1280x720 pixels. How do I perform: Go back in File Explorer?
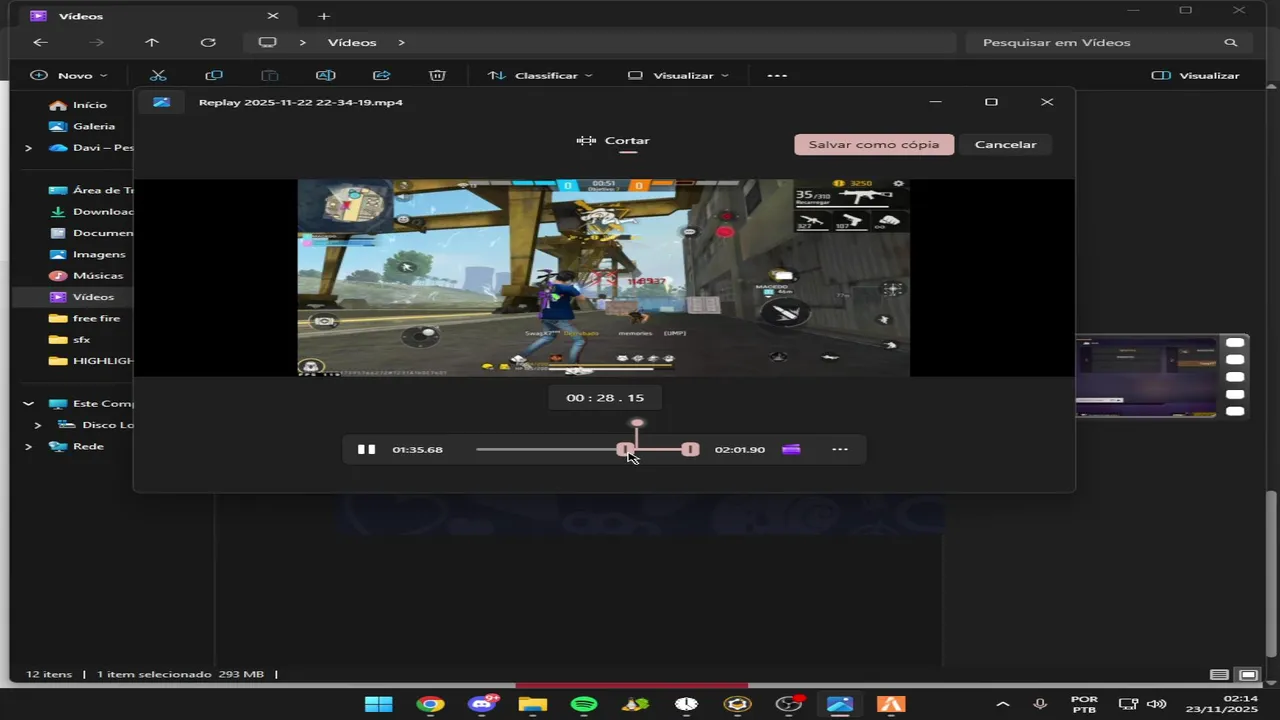[40, 42]
